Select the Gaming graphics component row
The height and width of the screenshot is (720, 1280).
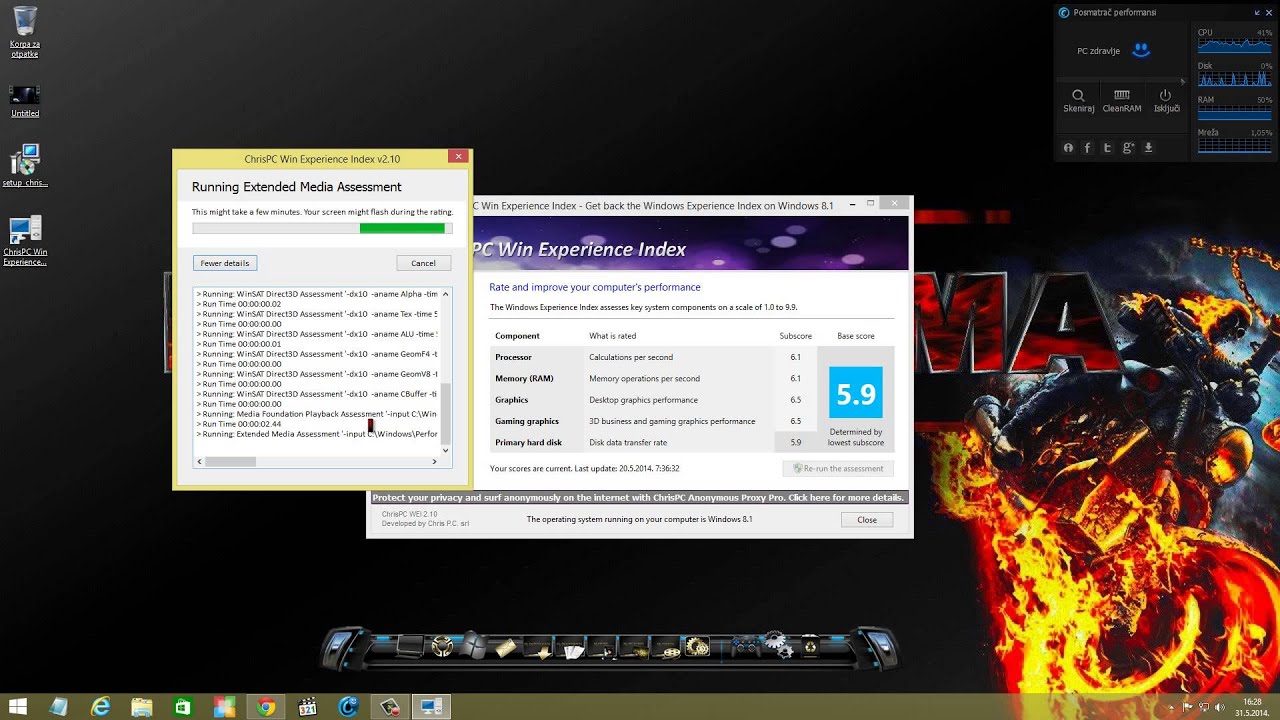[x=655, y=421]
